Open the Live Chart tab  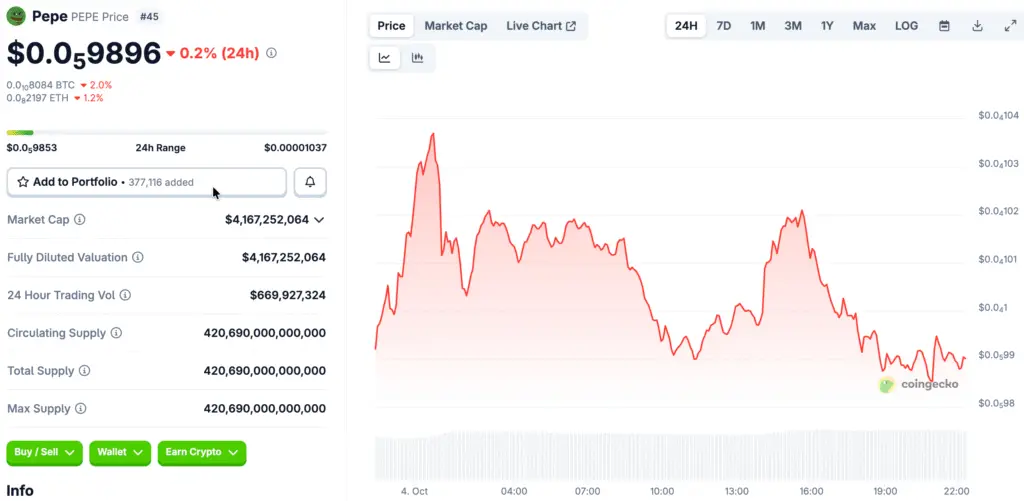(x=541, y=26)
